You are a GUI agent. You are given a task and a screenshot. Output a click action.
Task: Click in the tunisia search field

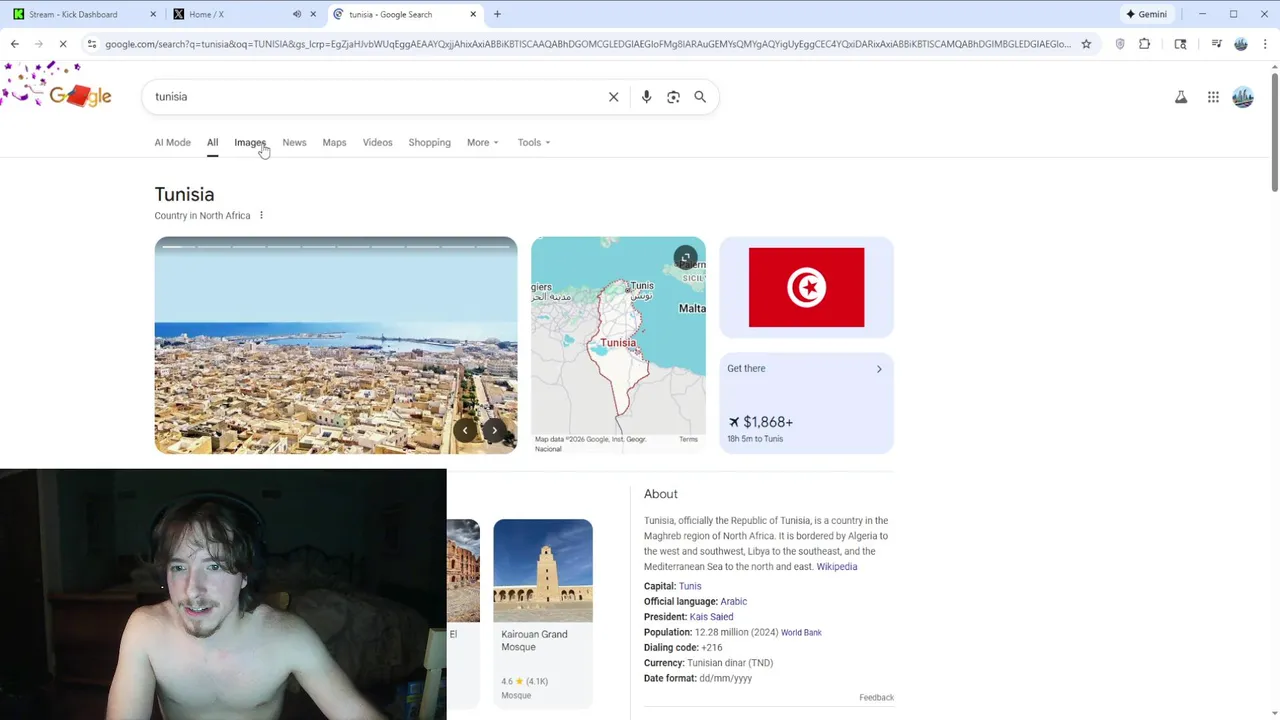pos(375,97)
